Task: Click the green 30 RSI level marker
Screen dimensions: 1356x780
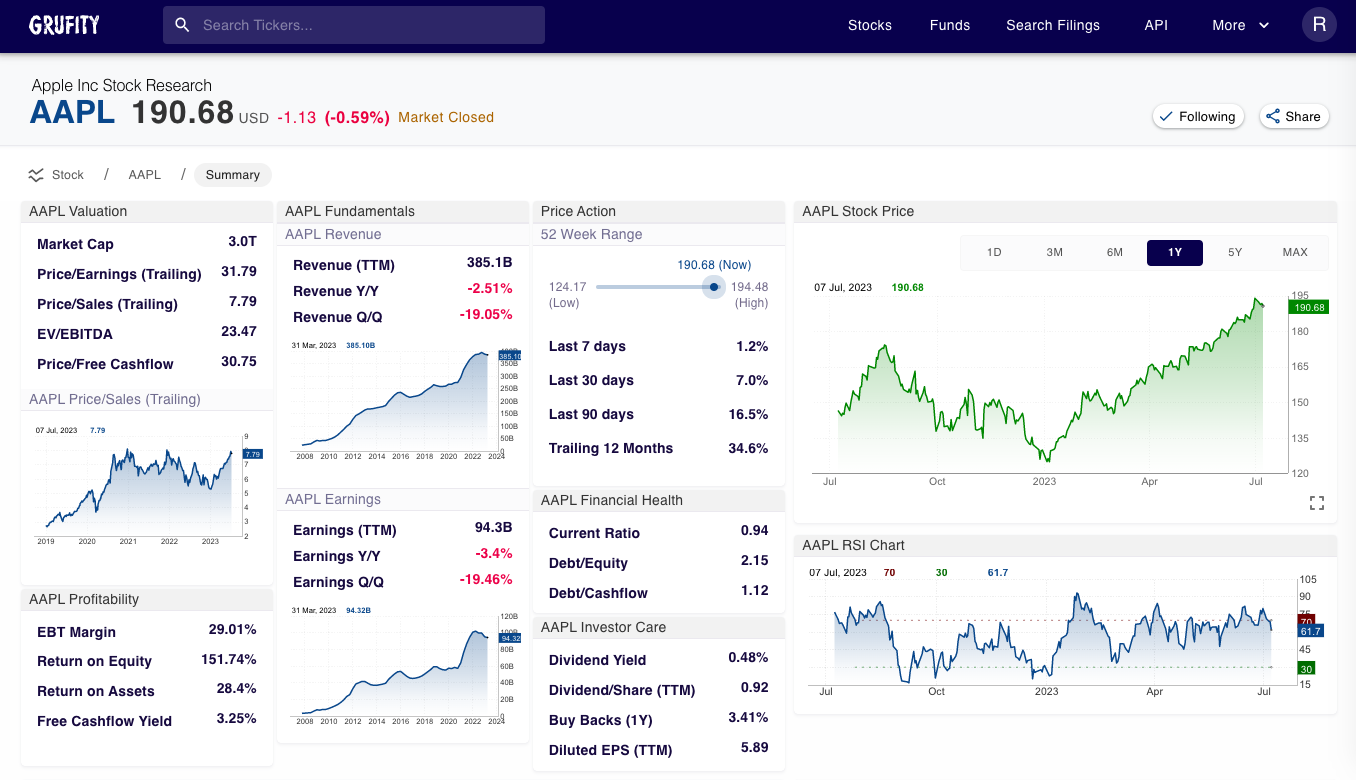Action: (x=1306, y=668)
